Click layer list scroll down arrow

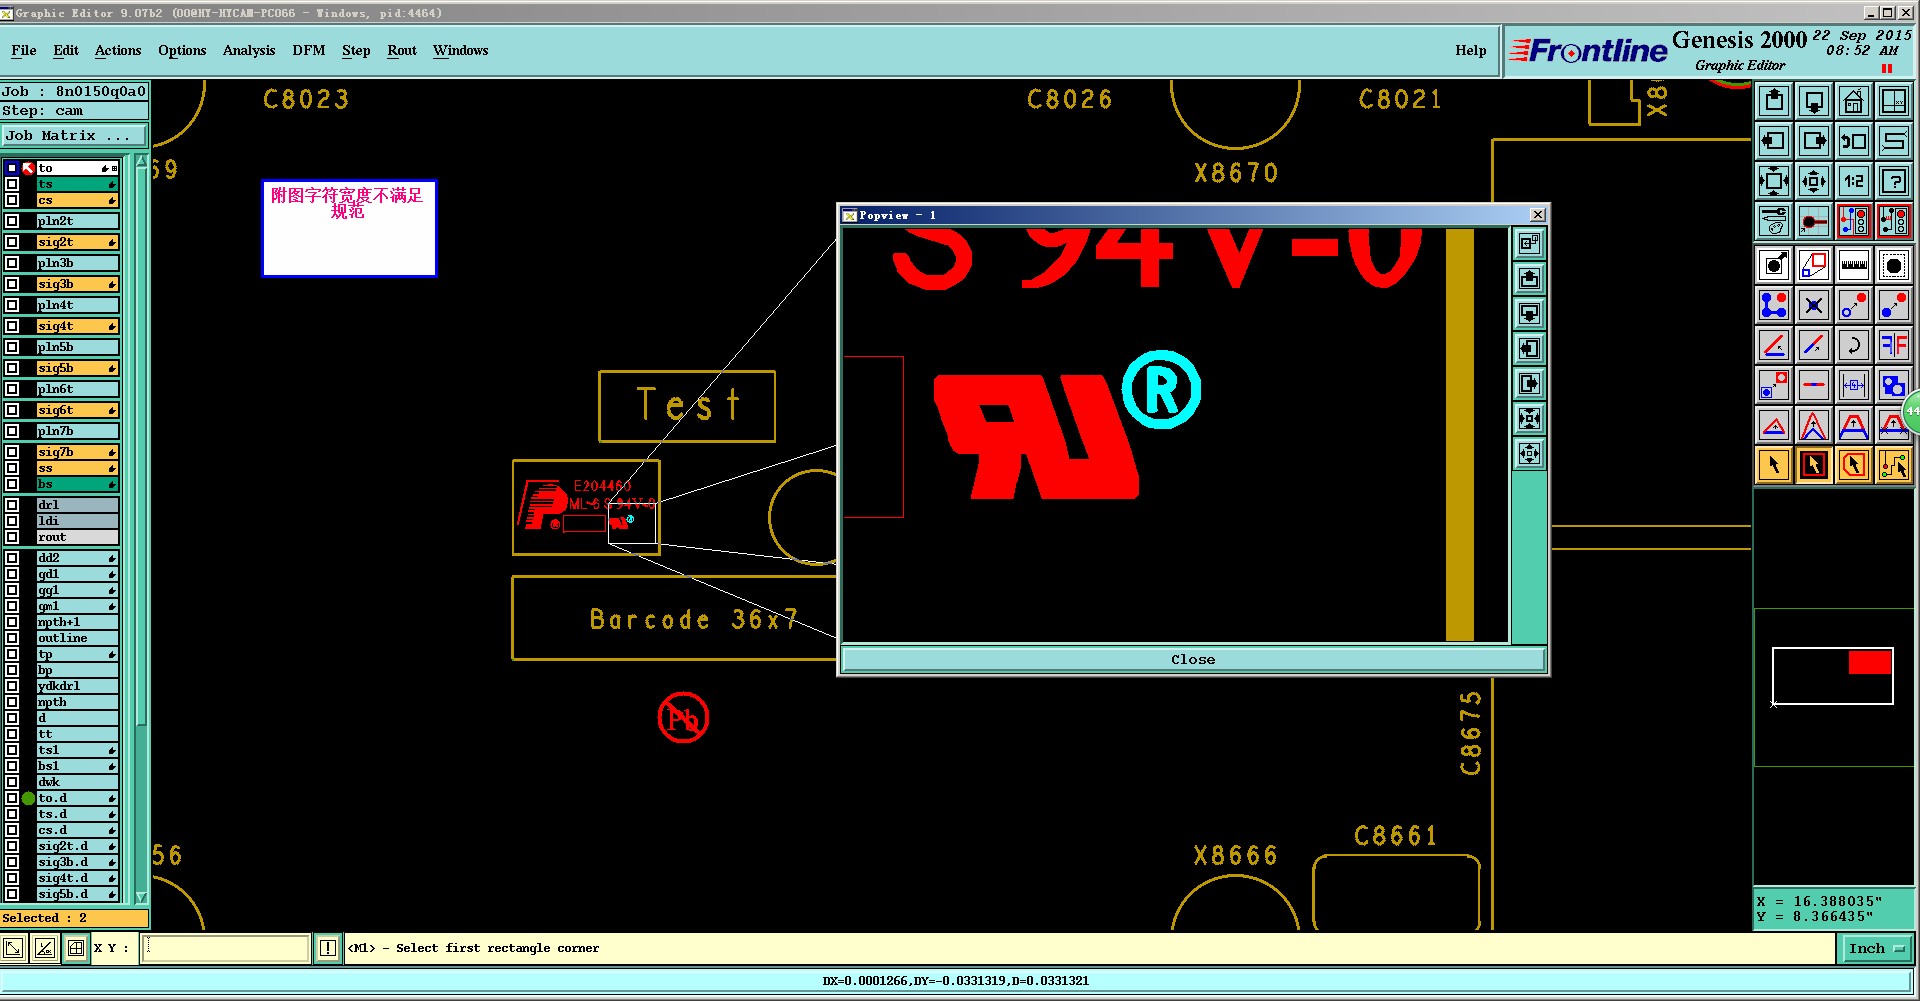(x=141, y=897)
